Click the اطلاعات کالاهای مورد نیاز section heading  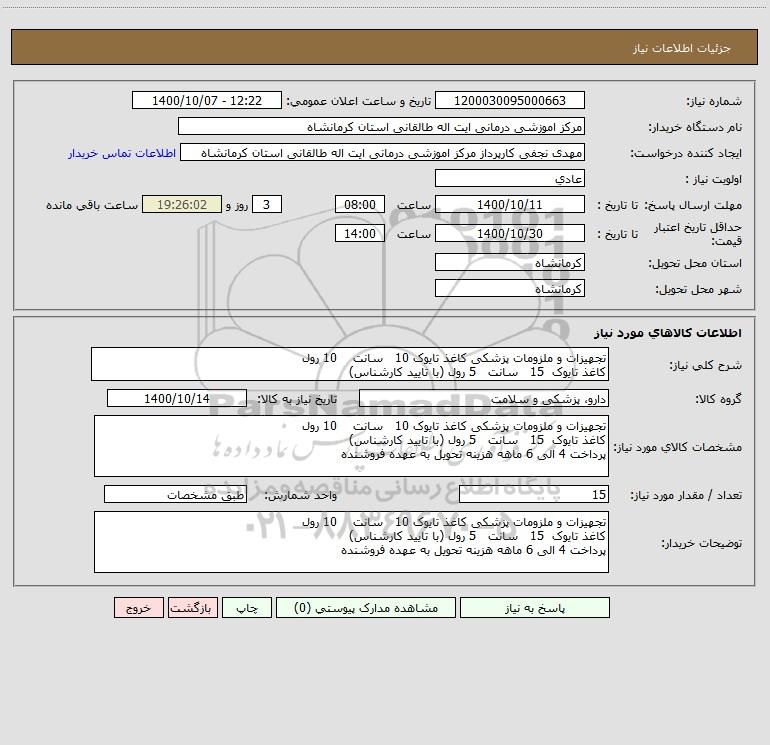[x=668, y=333]
